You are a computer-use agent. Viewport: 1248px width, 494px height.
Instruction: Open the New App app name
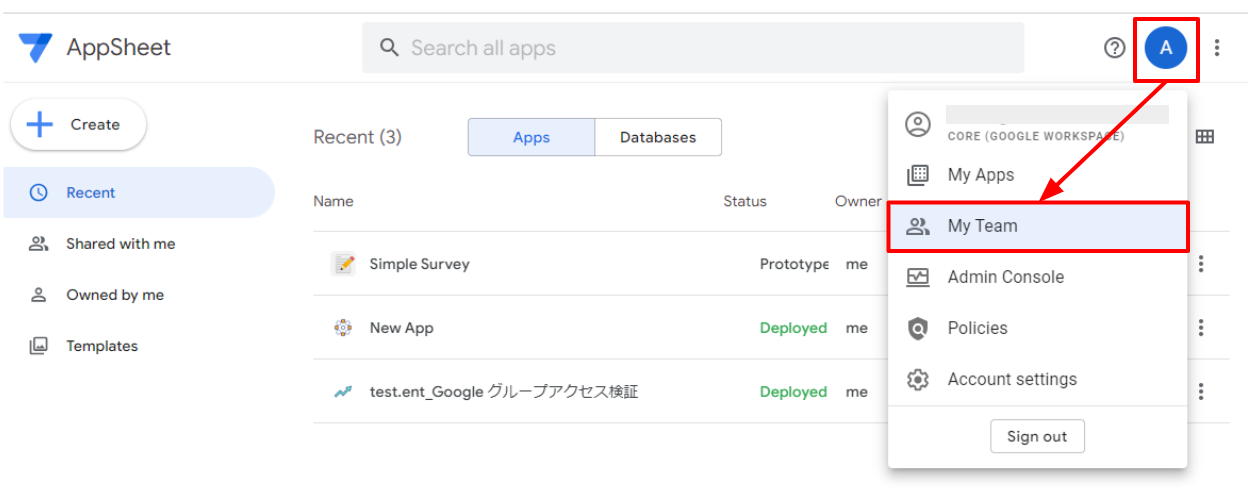(401, 328)
